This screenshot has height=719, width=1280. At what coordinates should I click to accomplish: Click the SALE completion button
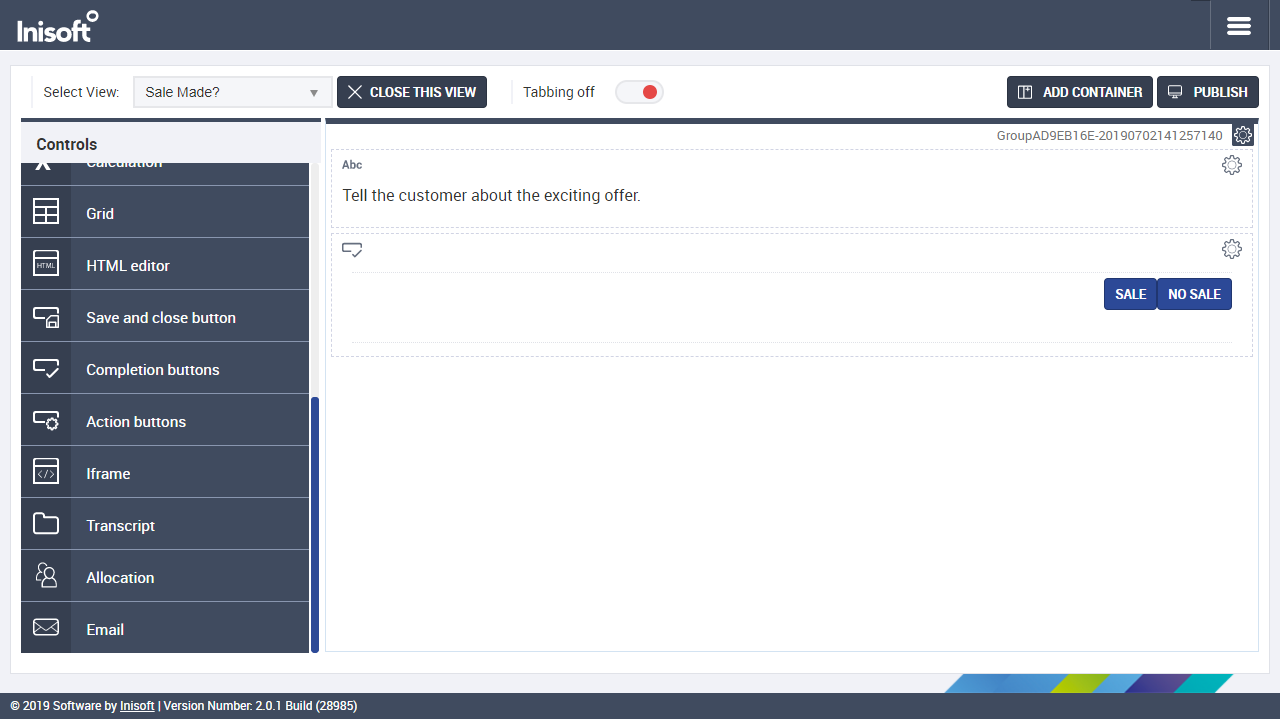point(1130,294)
